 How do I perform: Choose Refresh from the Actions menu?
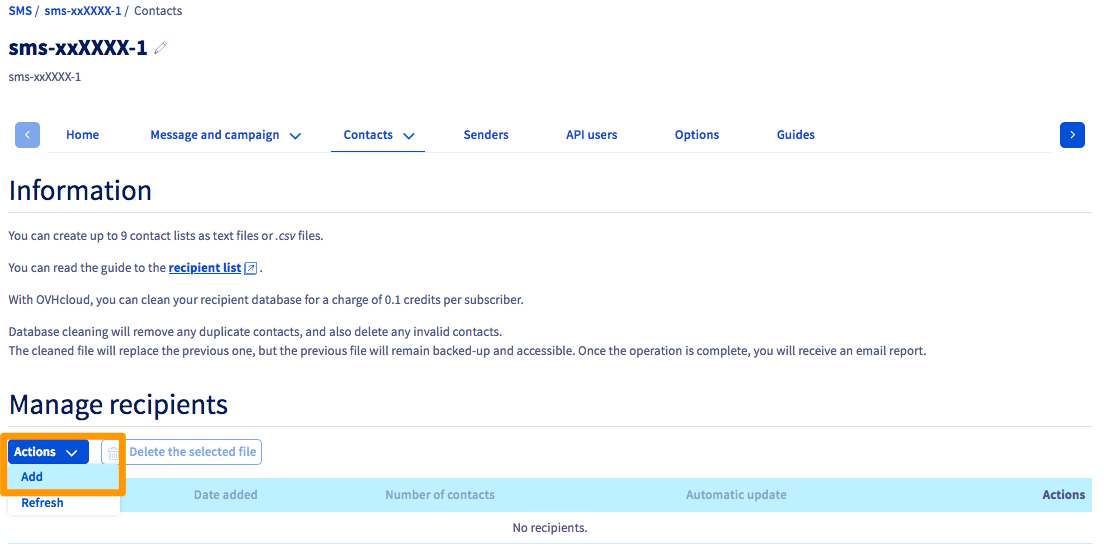(42, 503)
